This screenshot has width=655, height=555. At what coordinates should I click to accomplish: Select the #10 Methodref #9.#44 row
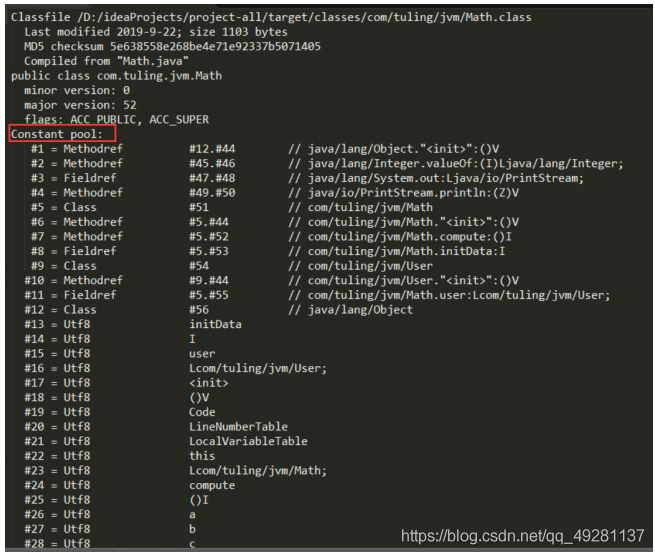click(x=272, y=280)
